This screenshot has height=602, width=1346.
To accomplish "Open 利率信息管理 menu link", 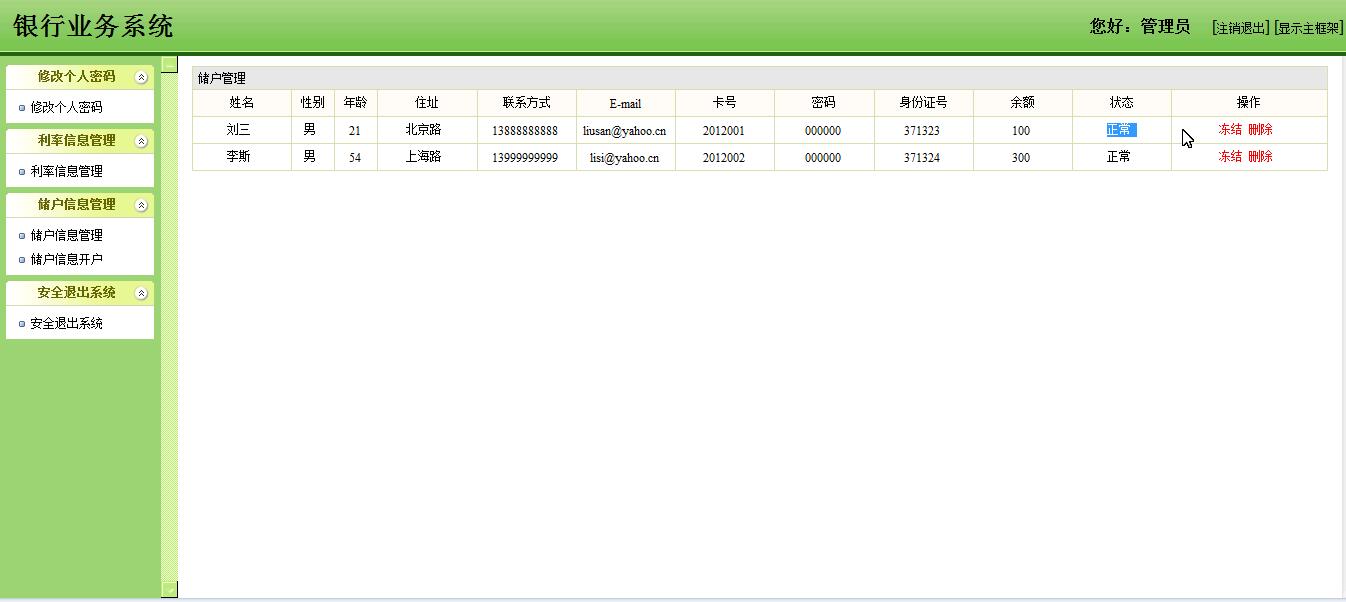I will tap(66, 171).
